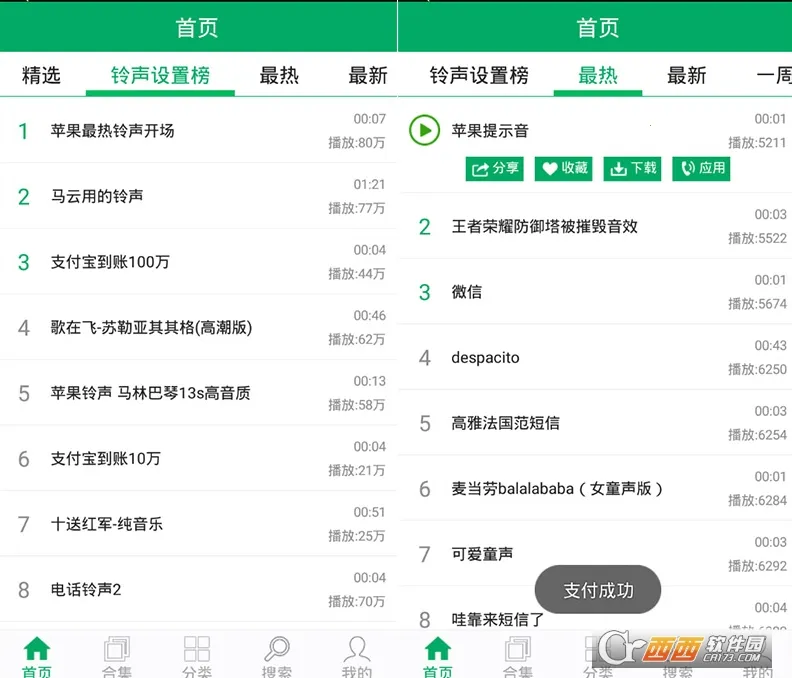The height and width of the screenshot is (678, 792).
Task: Select the 支付宝到账100万 ringtone
Action: click(110, 262)
